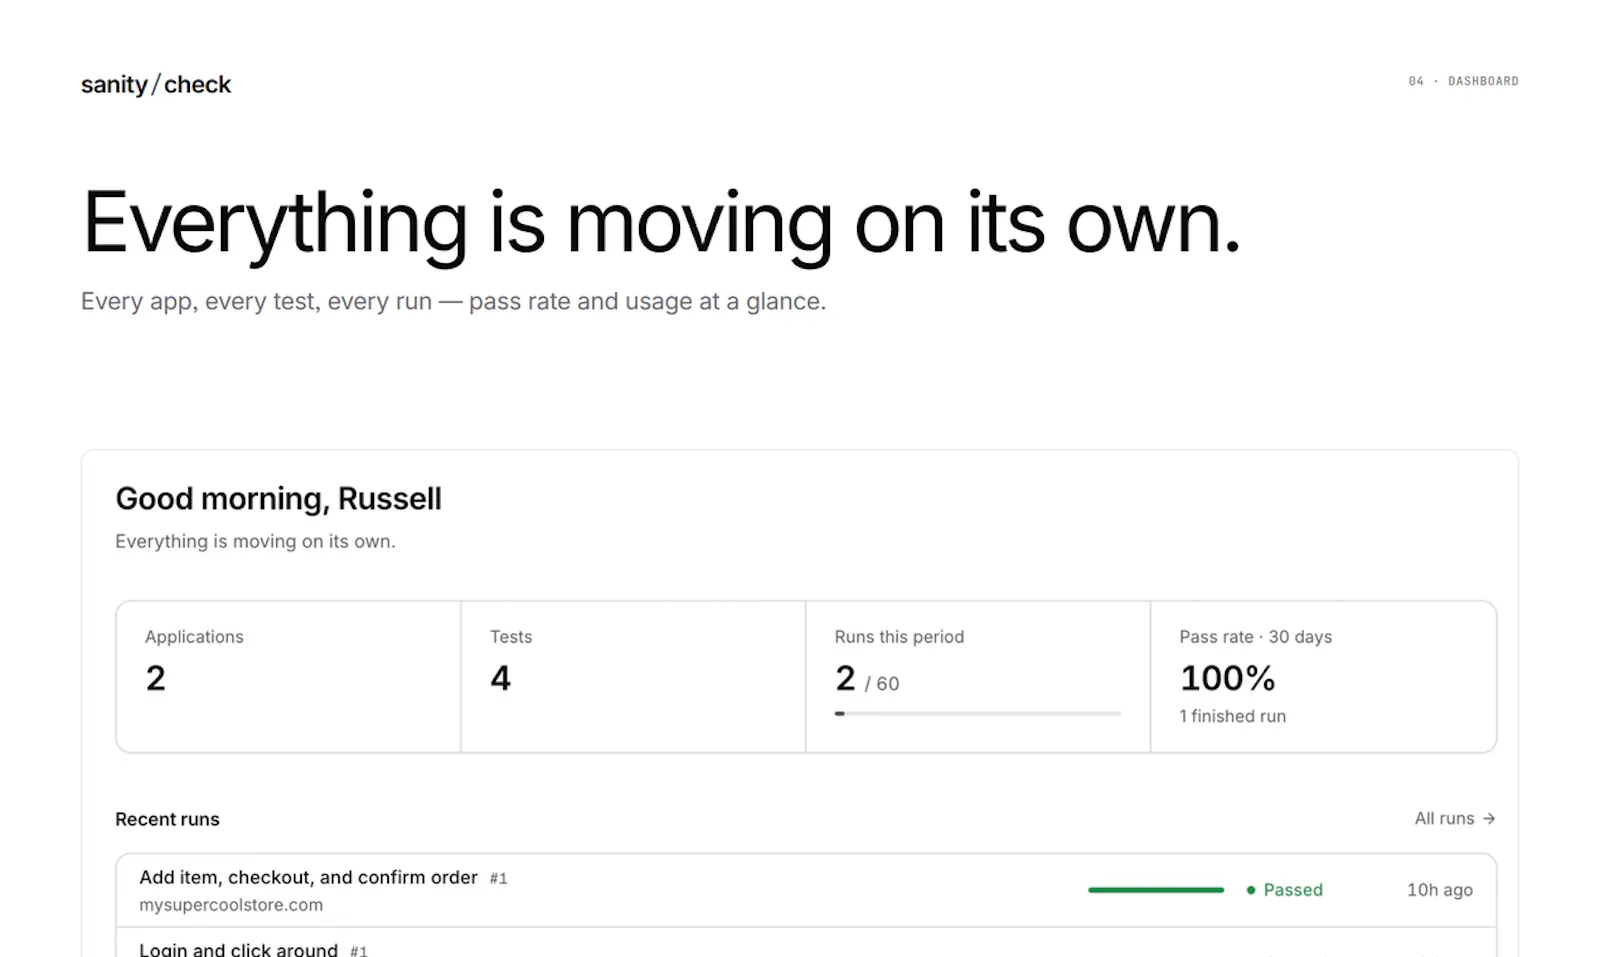This screenshot has width=1600, height=957.
Task: Open the Add item, checkout, confirm order run
Action: tap(806, 890)
